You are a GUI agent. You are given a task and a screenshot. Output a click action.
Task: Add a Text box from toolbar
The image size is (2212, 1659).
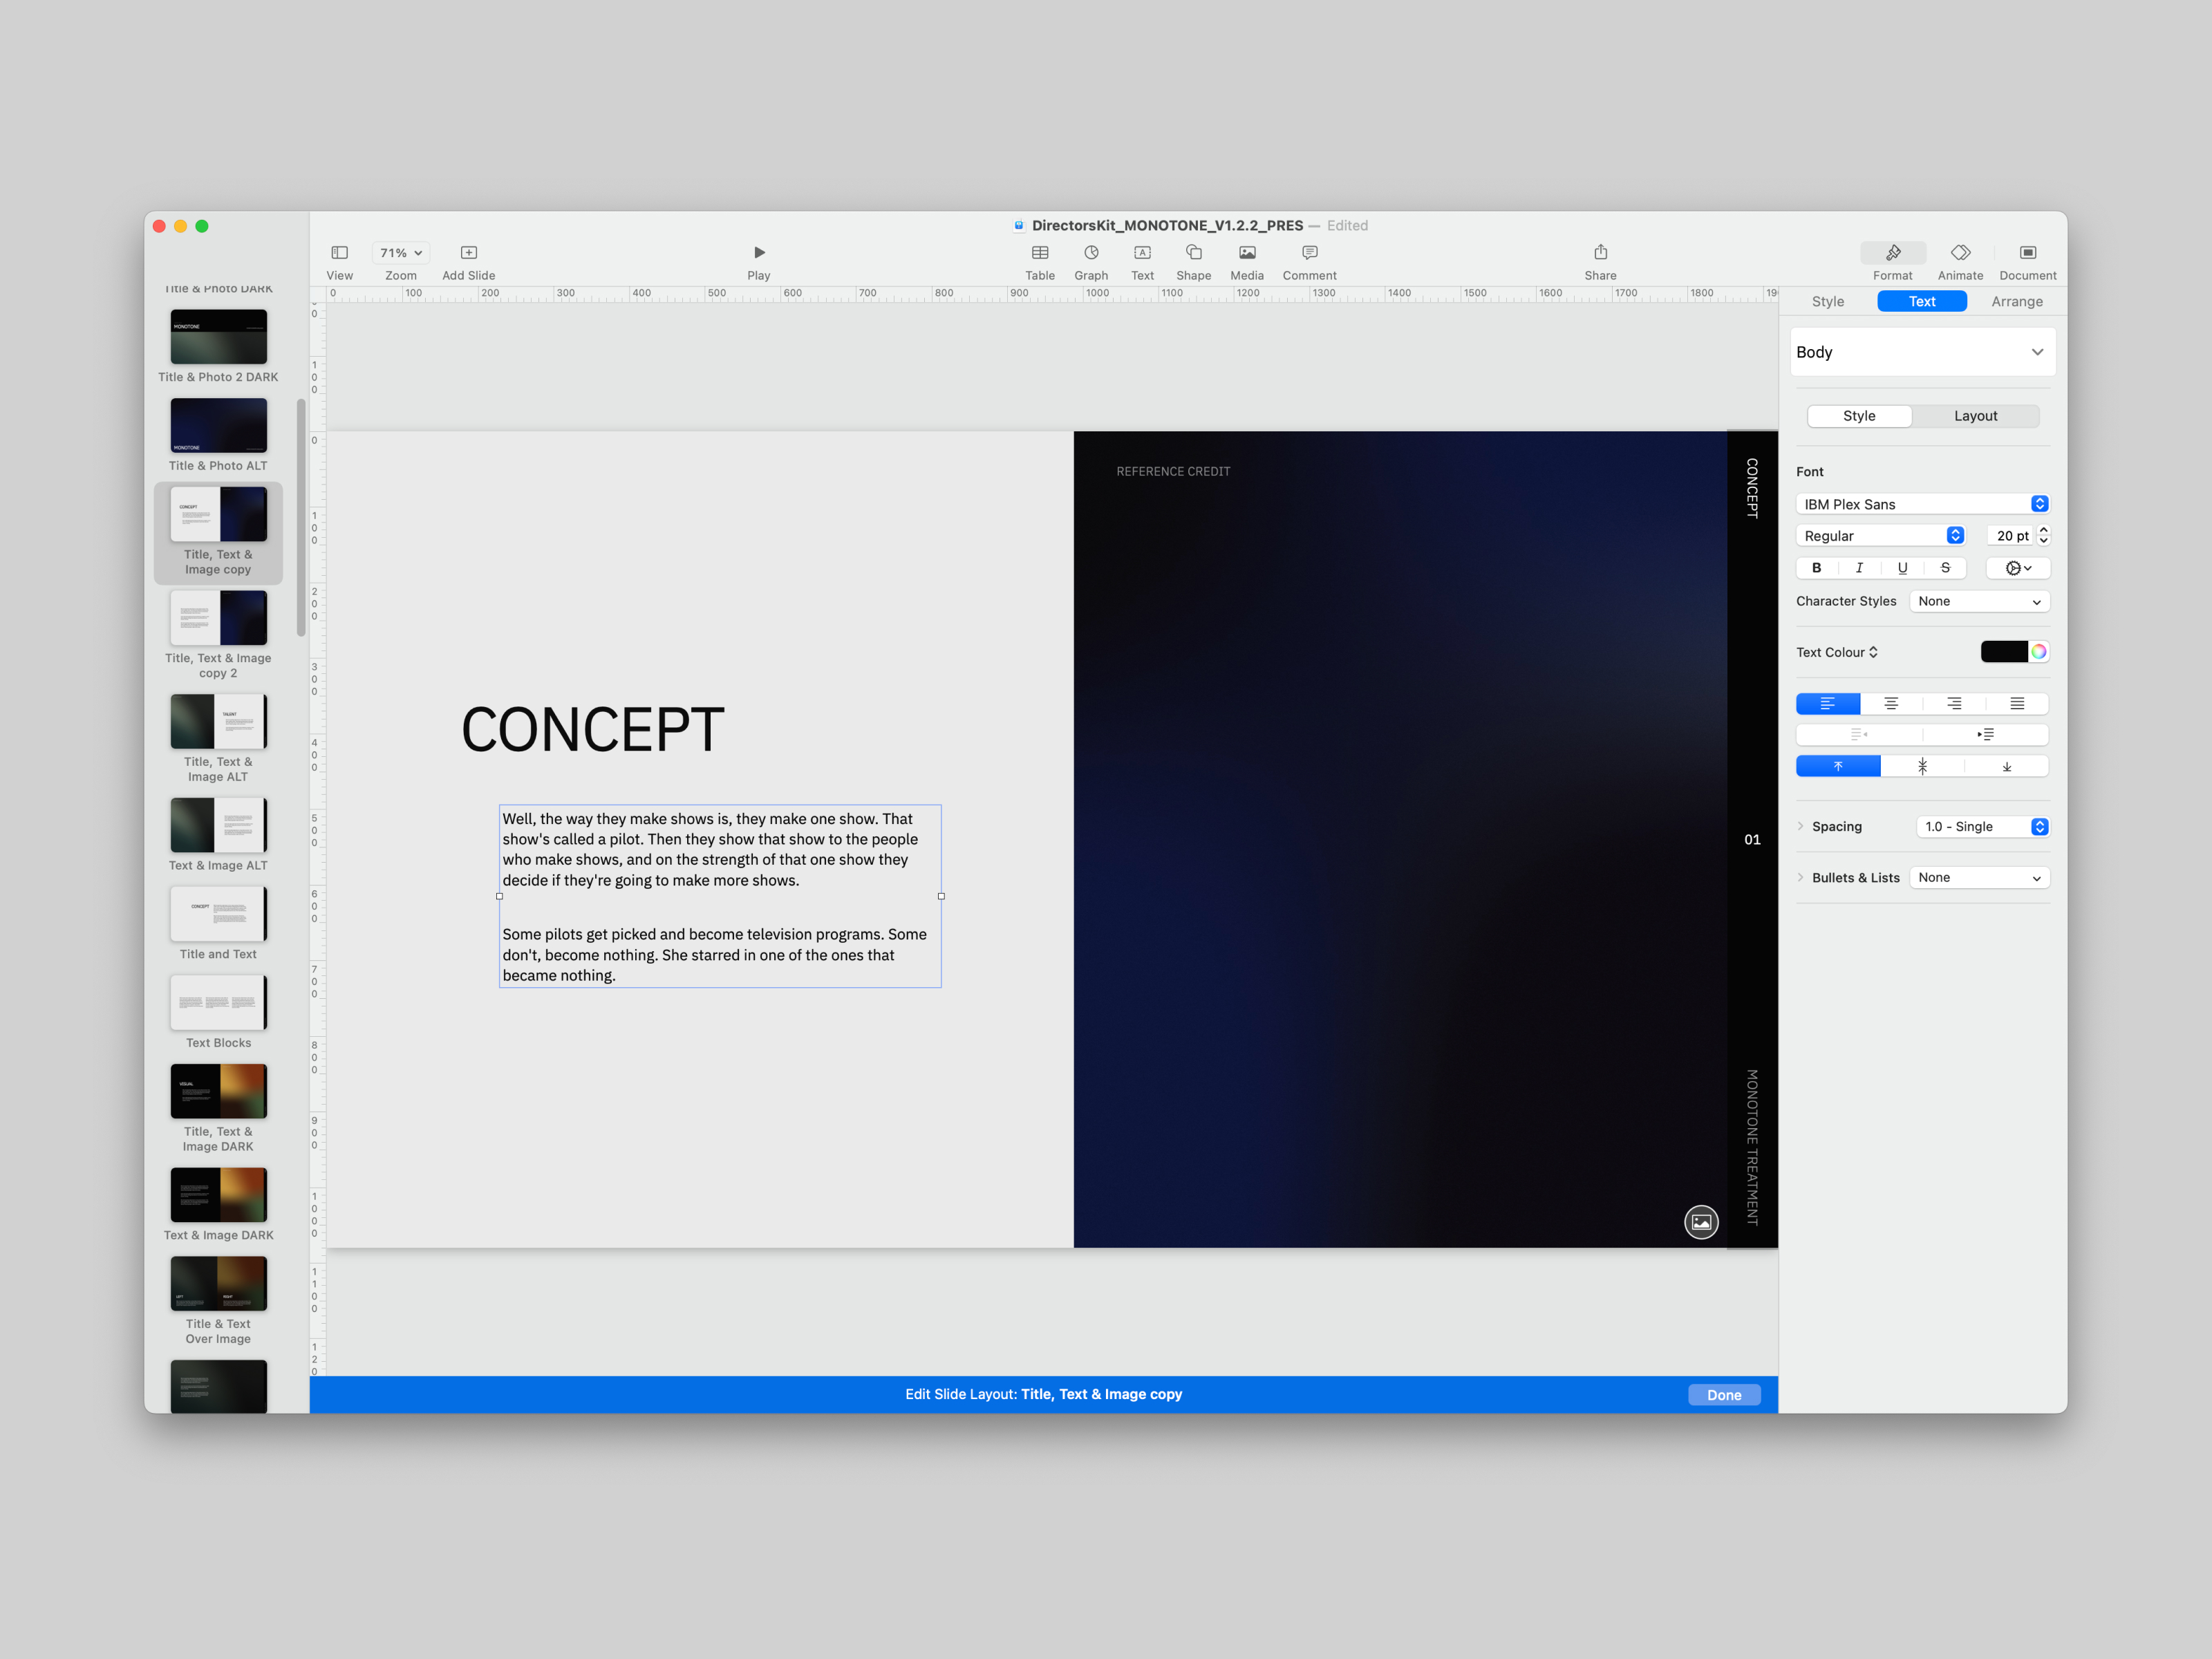(1142, 253)
